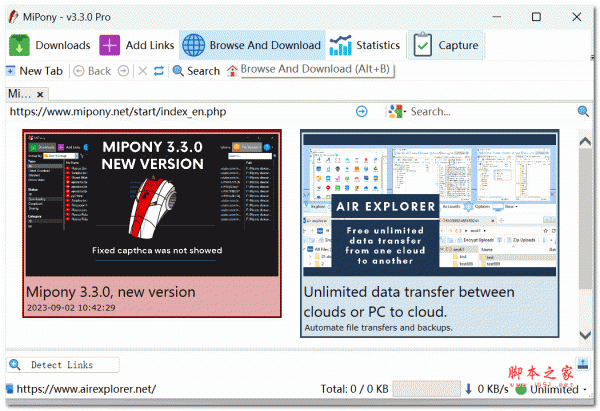Click the New Tab plus icon
The image size is (600, 411).
[x=10, y=71]
